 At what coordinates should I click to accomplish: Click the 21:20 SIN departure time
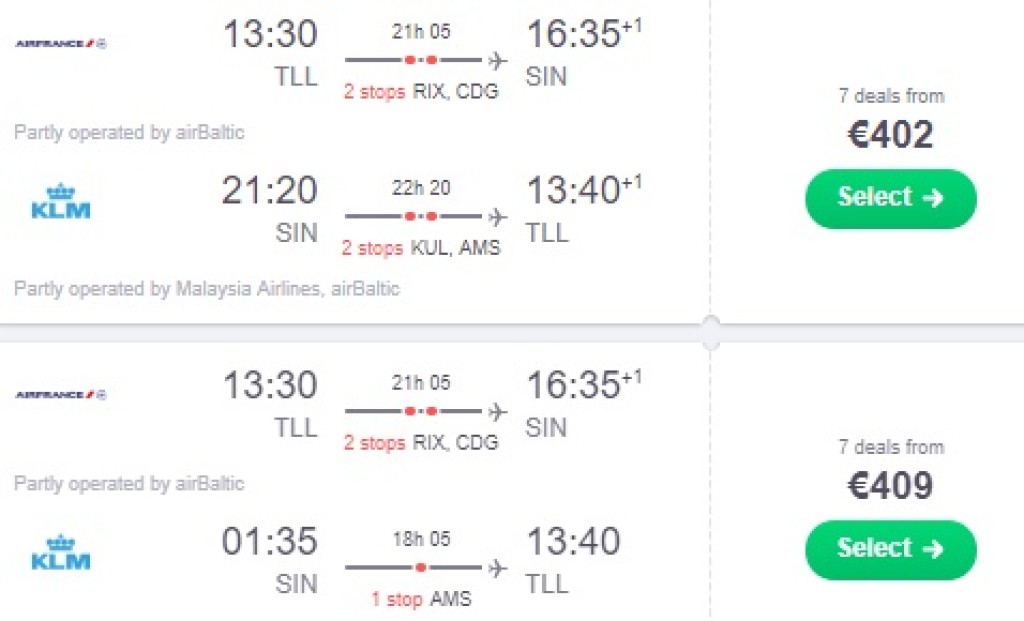click(x=269, y=190)
